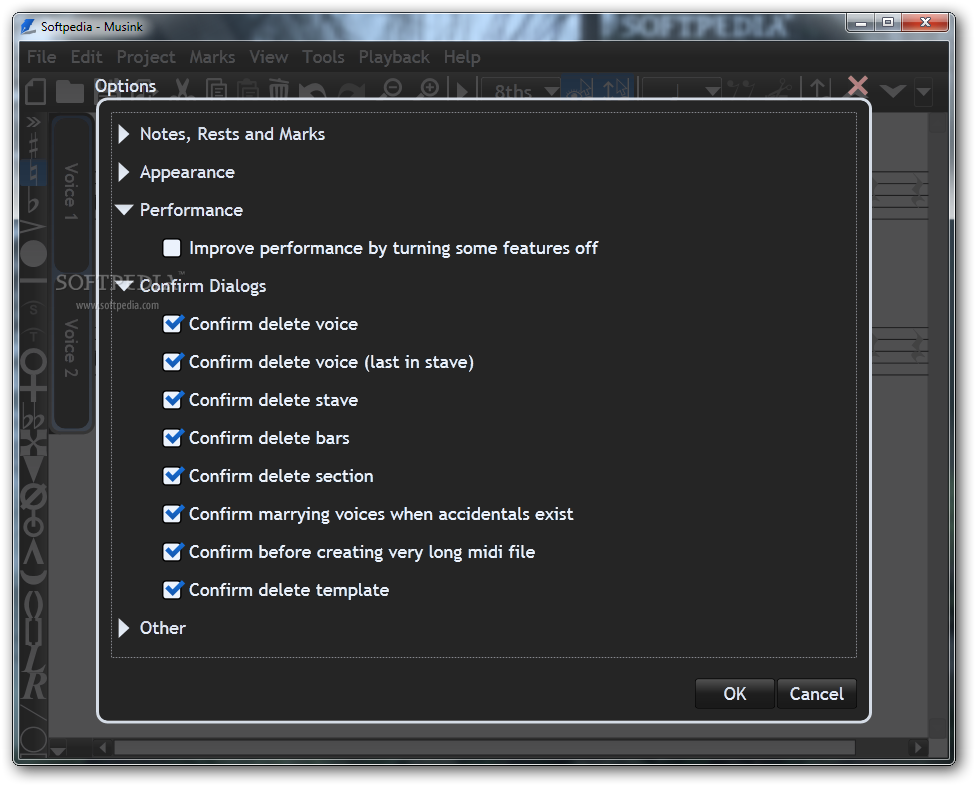Select the Voice 1 tab
976x786 pixels.
[72, 193]
